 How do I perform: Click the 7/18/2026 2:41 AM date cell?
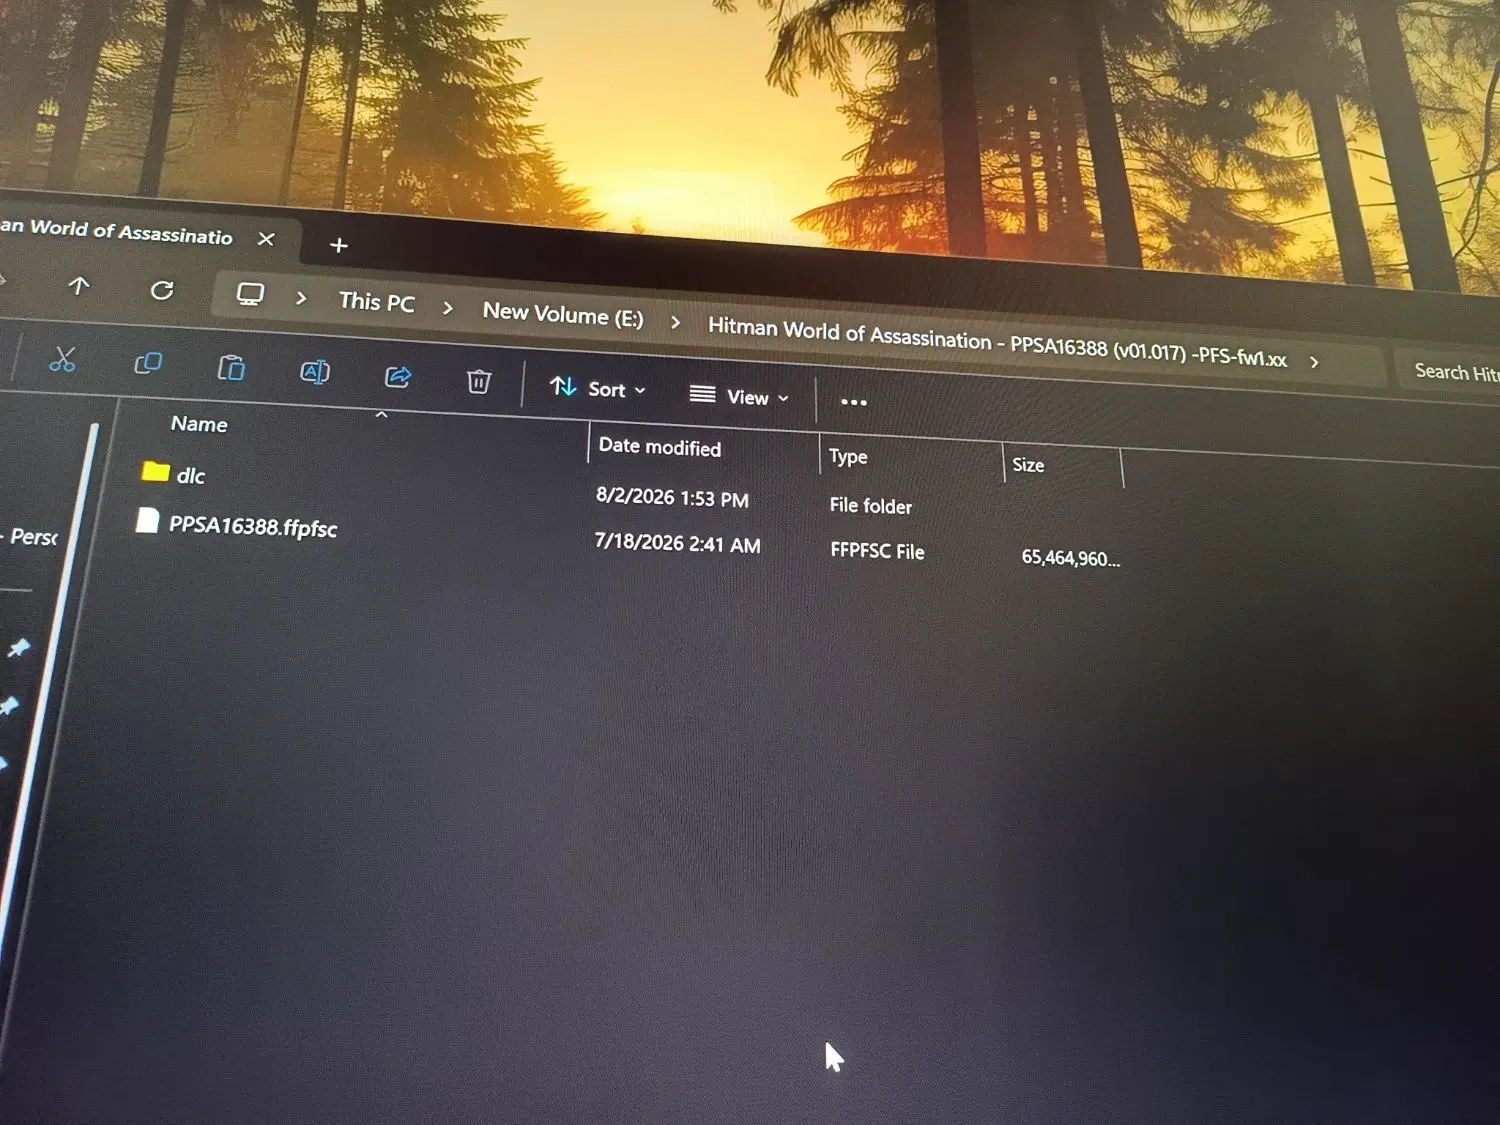tap(677, 543)
